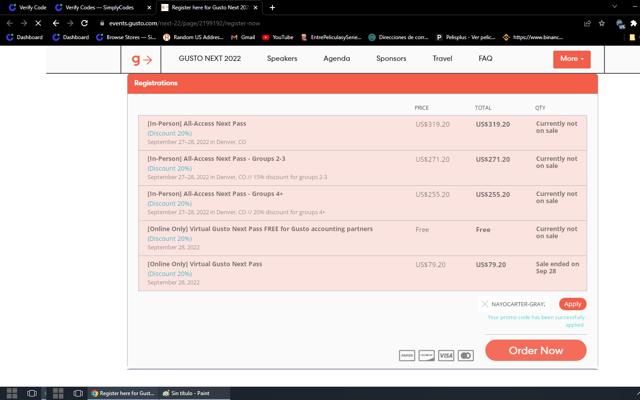Close the Register here for Gusto Next tab

[x=256, y=7]
